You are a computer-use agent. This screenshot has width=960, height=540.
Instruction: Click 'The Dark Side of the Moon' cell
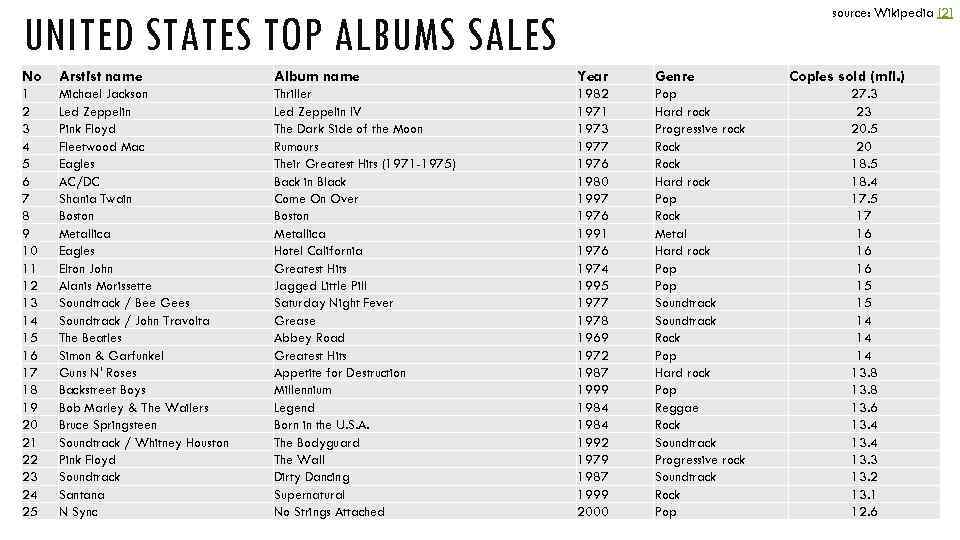(x=348, y=129)
